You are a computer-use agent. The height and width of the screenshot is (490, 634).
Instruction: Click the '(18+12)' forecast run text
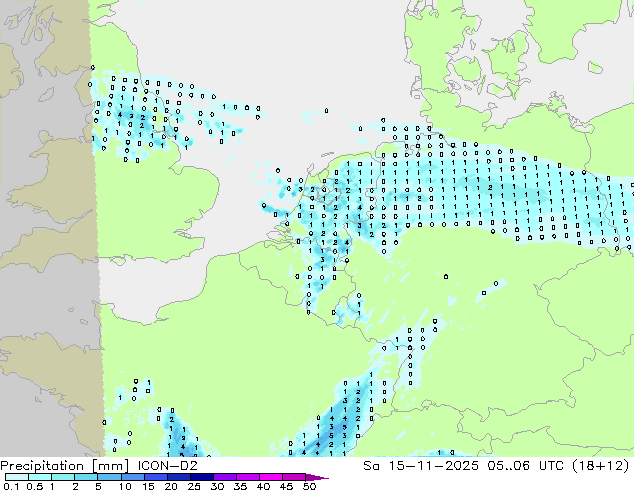600,466
